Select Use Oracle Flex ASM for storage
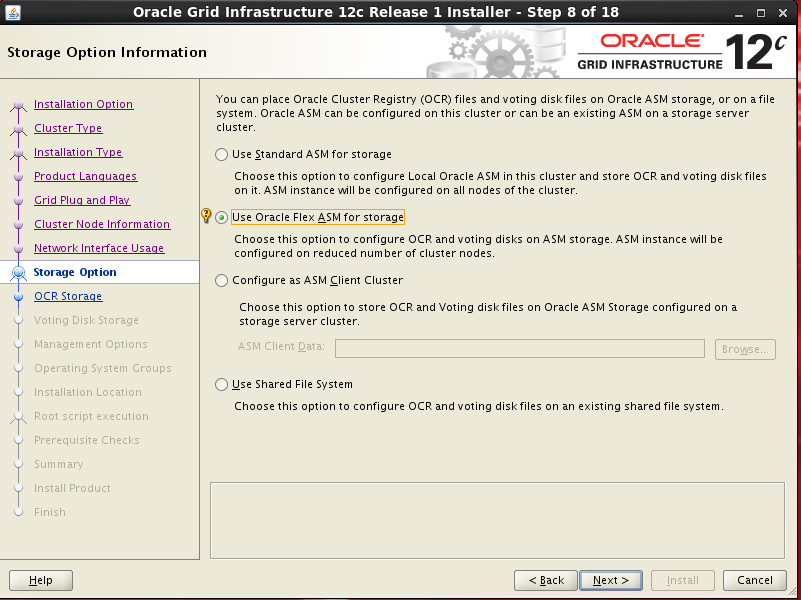Viewport: 801px width, 600px height. (x=221, y=218)
